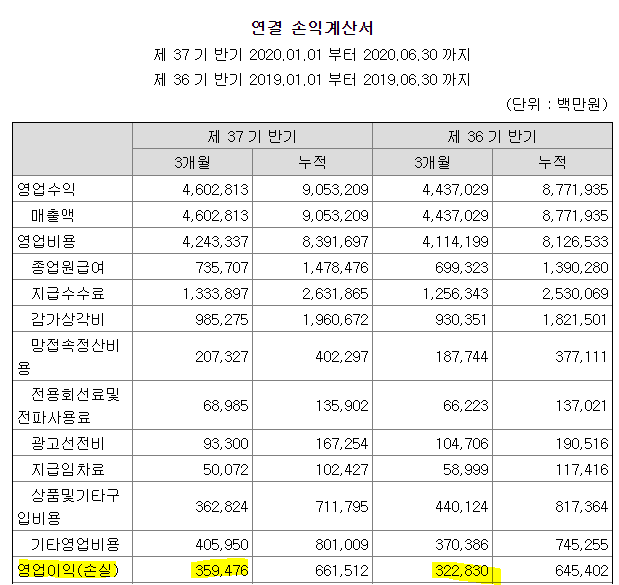Select the value 58,999
Viewport: 619px width, 585px height.
pyautogui.click(x=466, y=470)
